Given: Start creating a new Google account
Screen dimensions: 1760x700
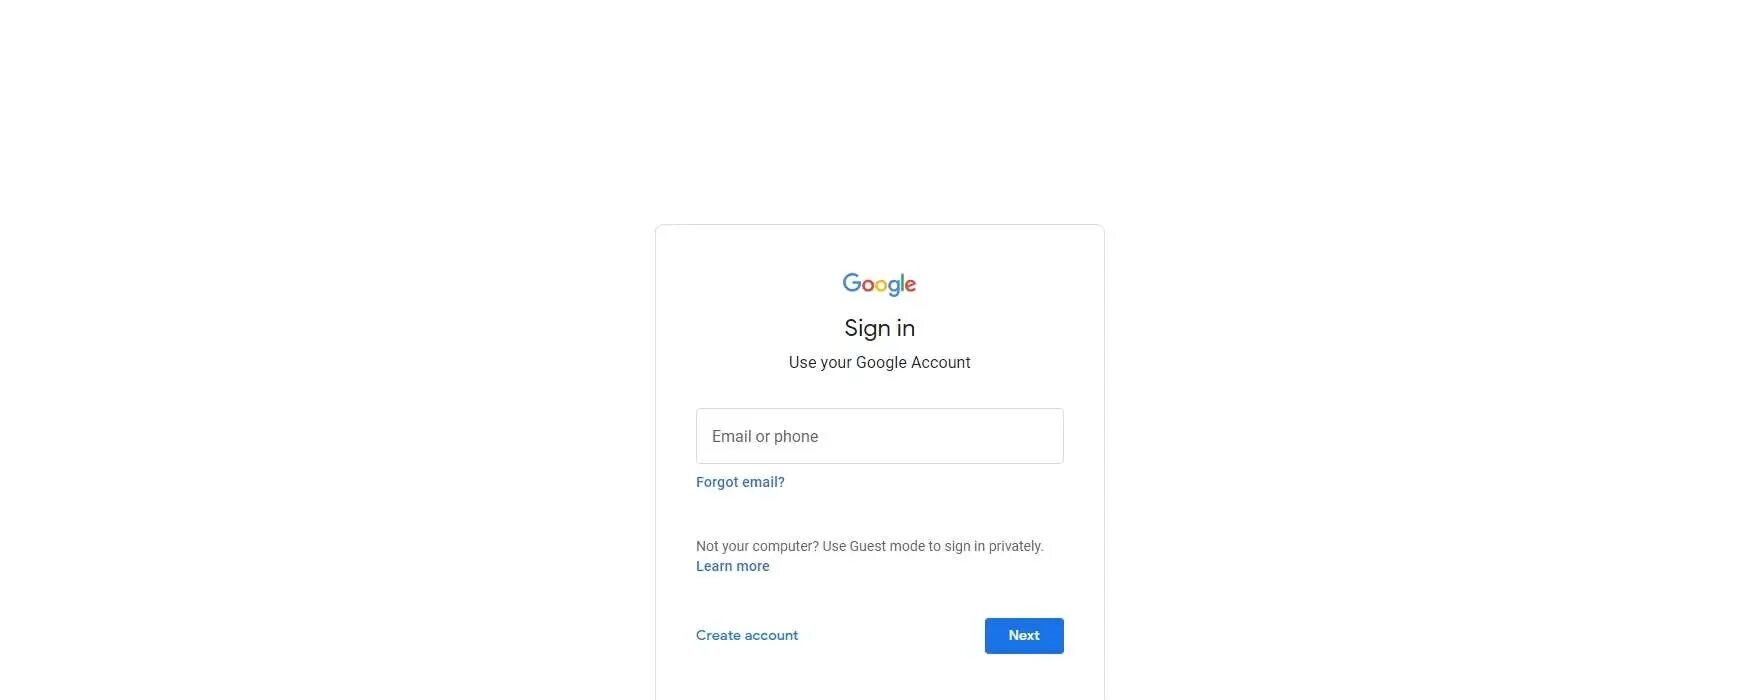Looking at the screenshot, I should pyautogui.click(x=747, y=635).
